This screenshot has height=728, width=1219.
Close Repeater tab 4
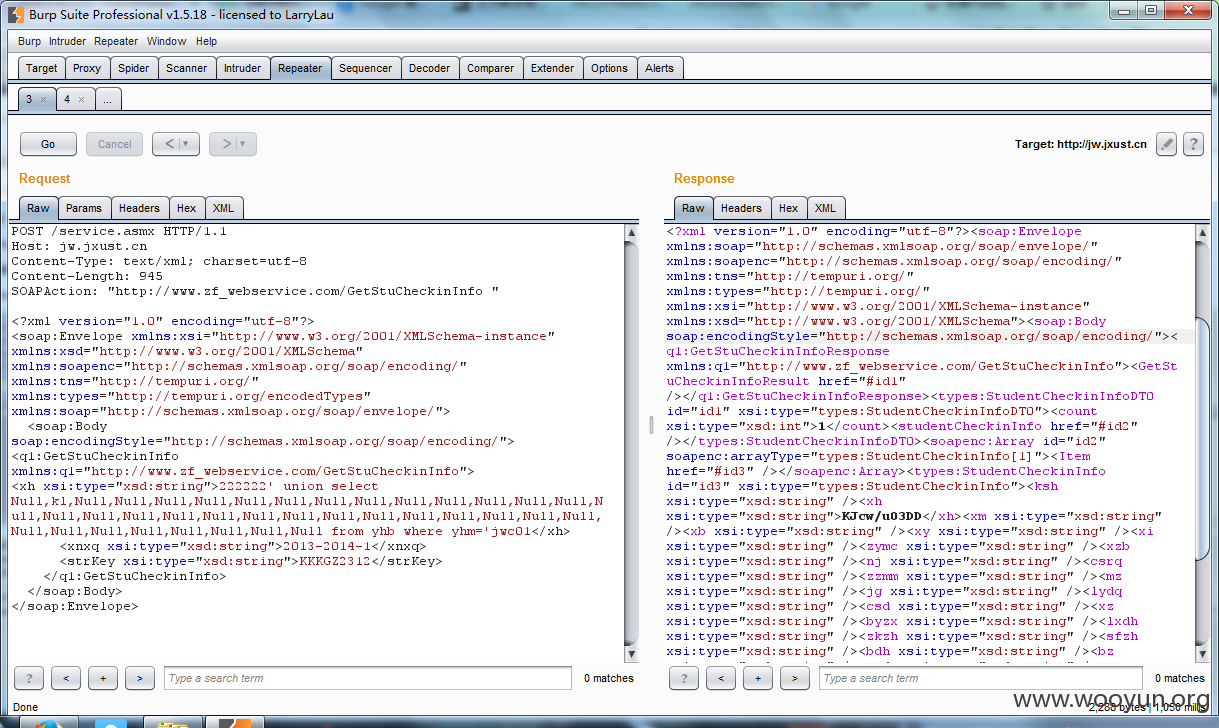click(x=81, y=99)
